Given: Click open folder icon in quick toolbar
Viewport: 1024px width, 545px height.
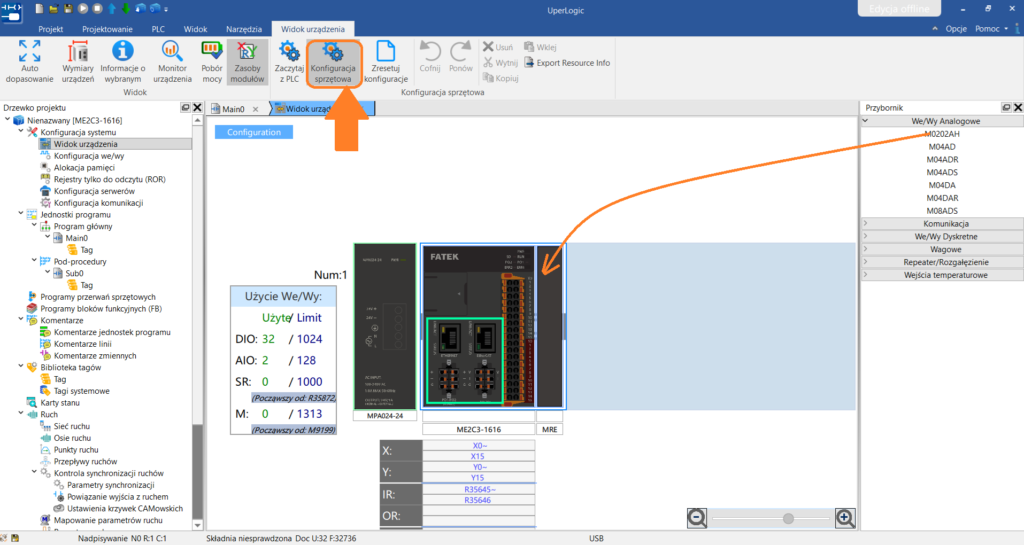Looking at the screenshot, I should (x=54, y=9).
